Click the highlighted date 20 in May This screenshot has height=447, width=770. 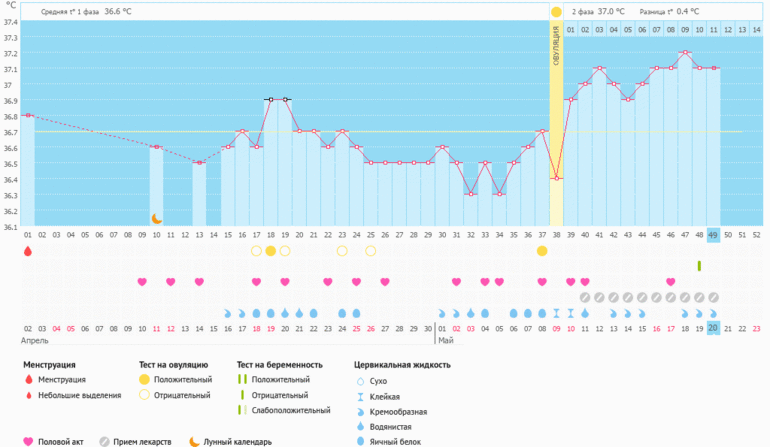click(713, 329)
